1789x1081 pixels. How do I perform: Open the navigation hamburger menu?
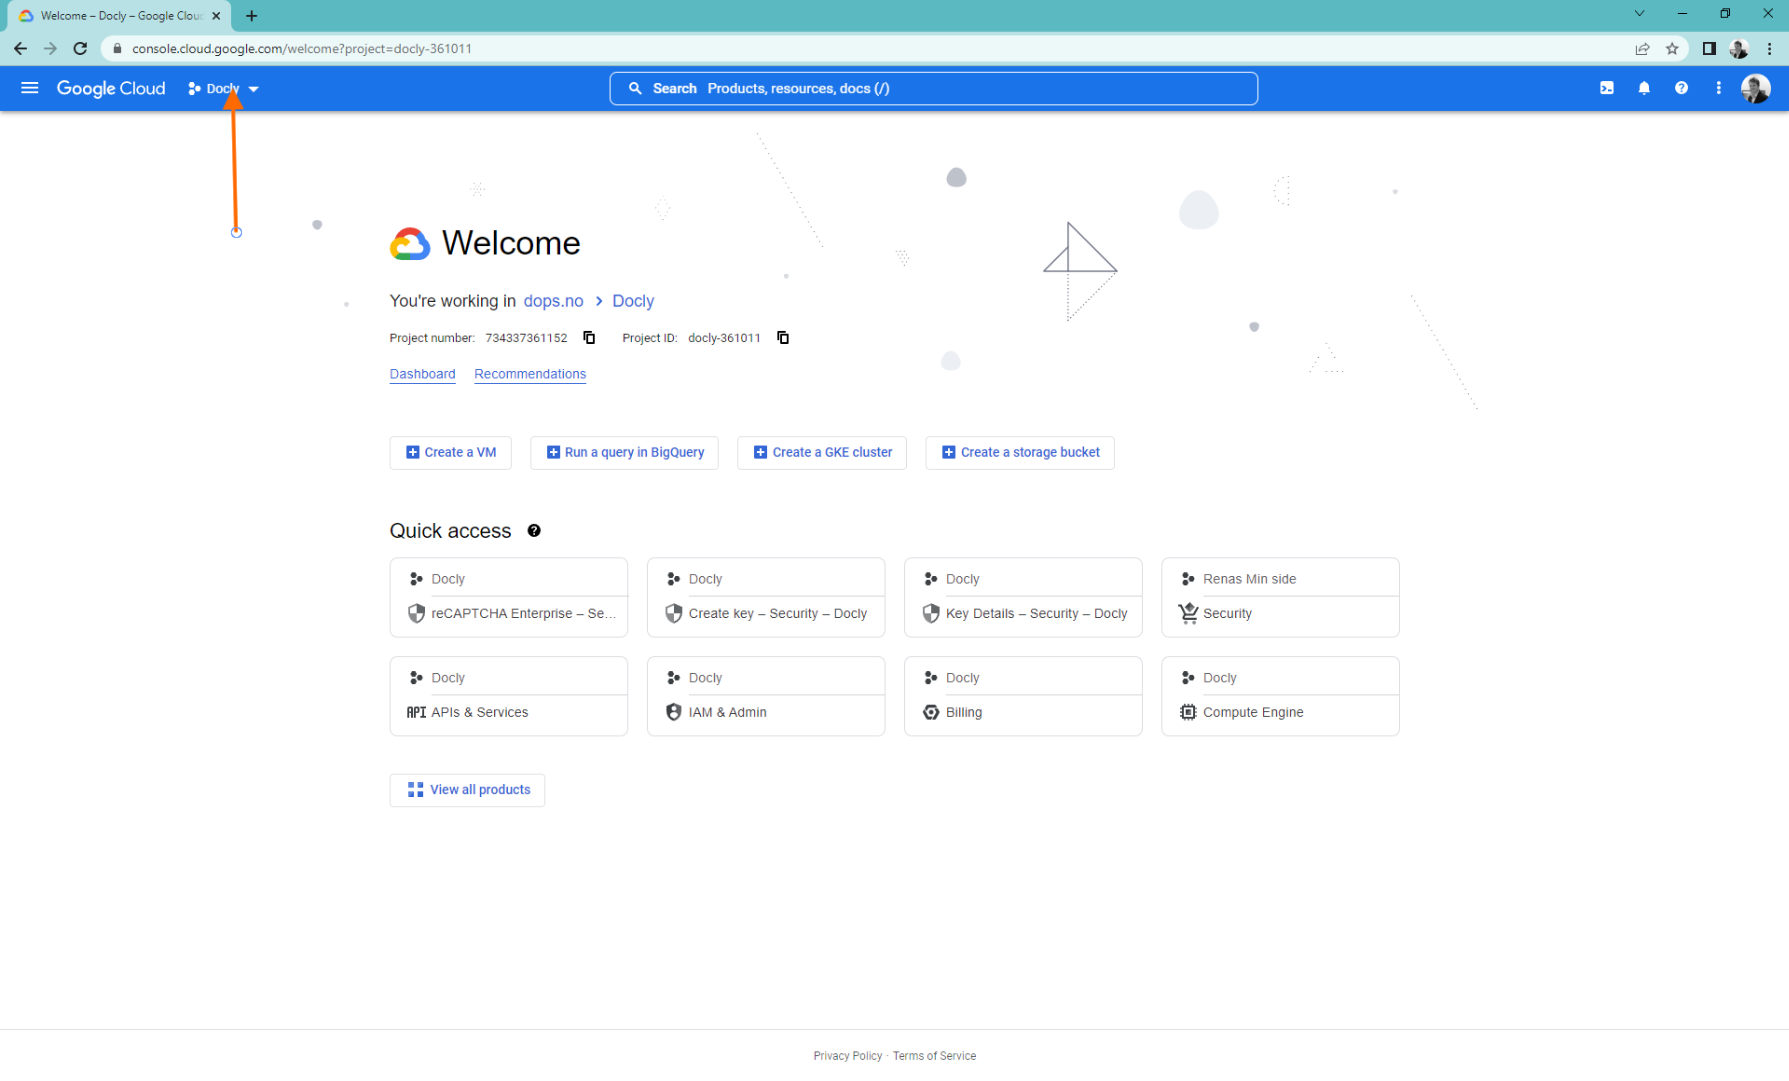pos(29,88)
